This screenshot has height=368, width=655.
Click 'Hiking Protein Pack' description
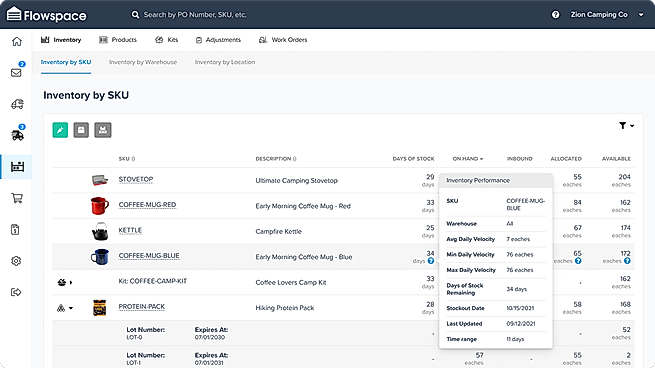[285, 308]
